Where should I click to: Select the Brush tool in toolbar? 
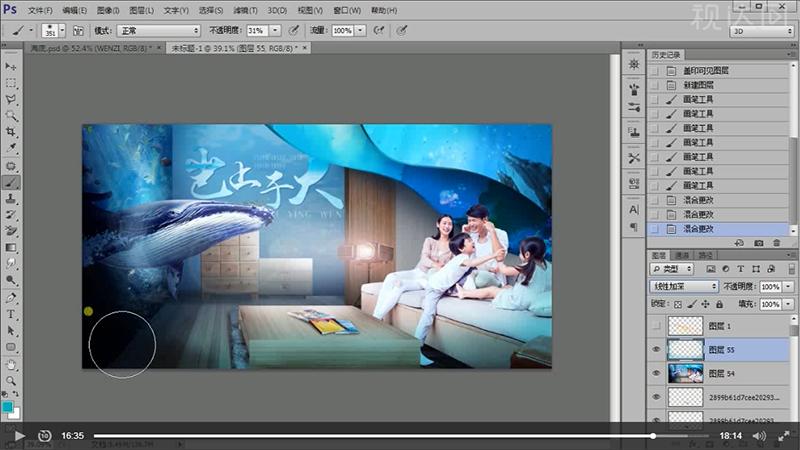tap(11, 182)
